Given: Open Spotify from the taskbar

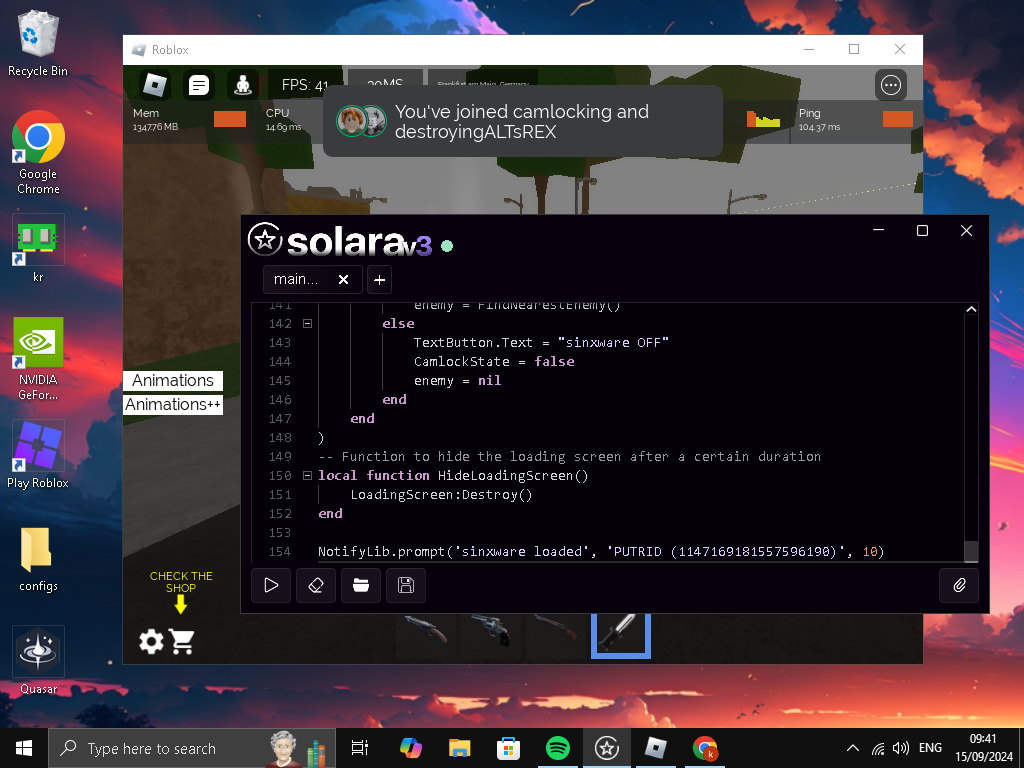Looking at the screenshot, I should 558,748.
